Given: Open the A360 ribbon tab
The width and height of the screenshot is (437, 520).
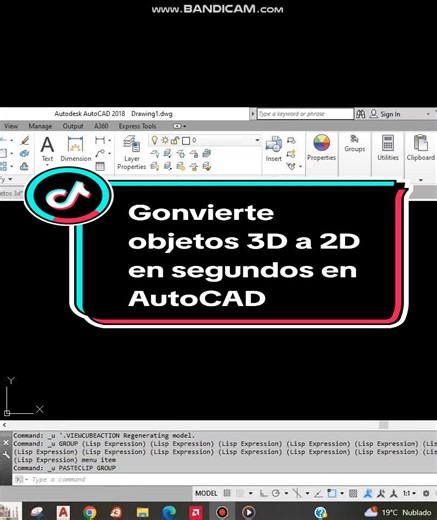Looking at the screenshot, I should click(x=101, y=126).
